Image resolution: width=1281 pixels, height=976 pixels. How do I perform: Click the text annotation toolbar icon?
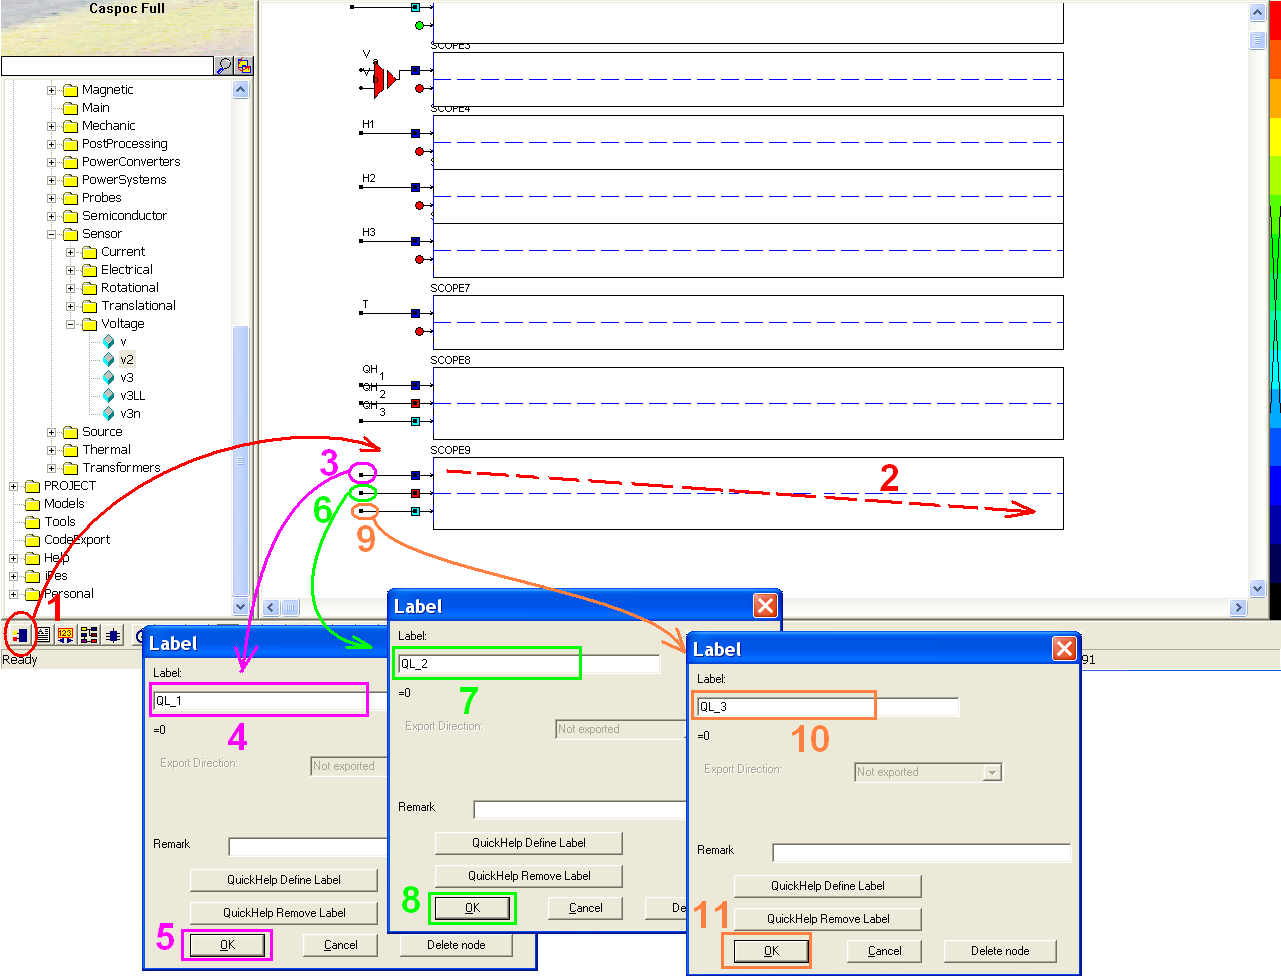coord(43,634)
